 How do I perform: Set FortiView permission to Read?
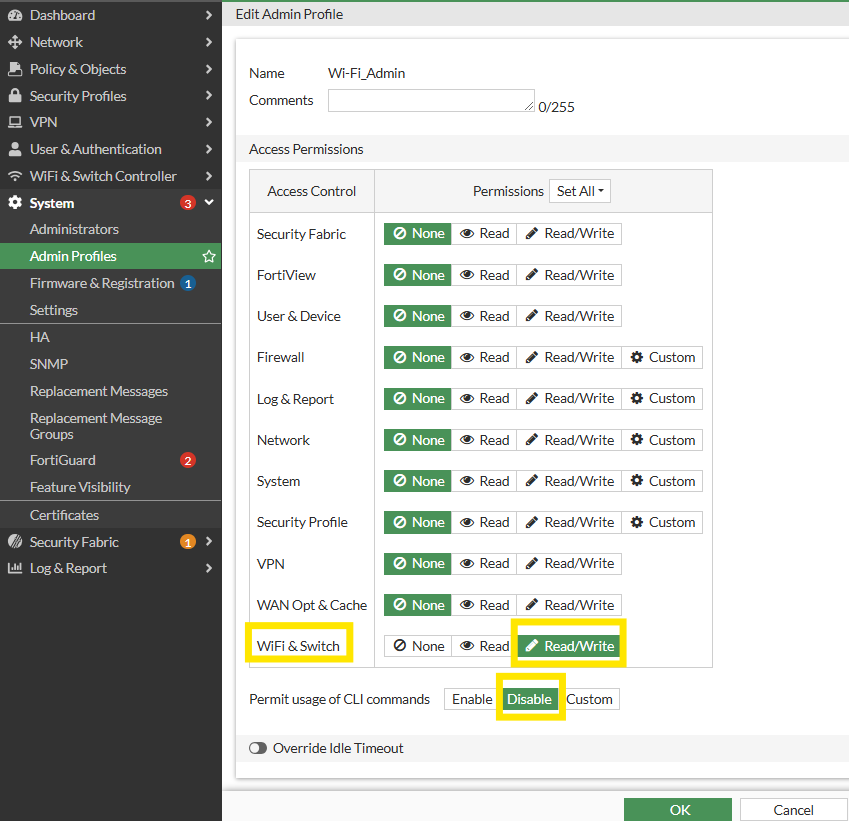(x=484, y=275)
